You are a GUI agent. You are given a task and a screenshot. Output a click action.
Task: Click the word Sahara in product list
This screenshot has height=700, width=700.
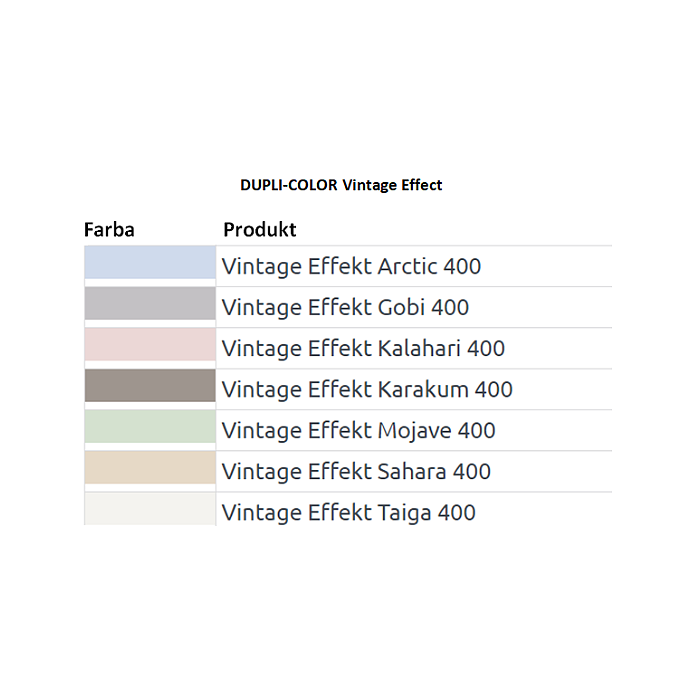pos(412,471)
